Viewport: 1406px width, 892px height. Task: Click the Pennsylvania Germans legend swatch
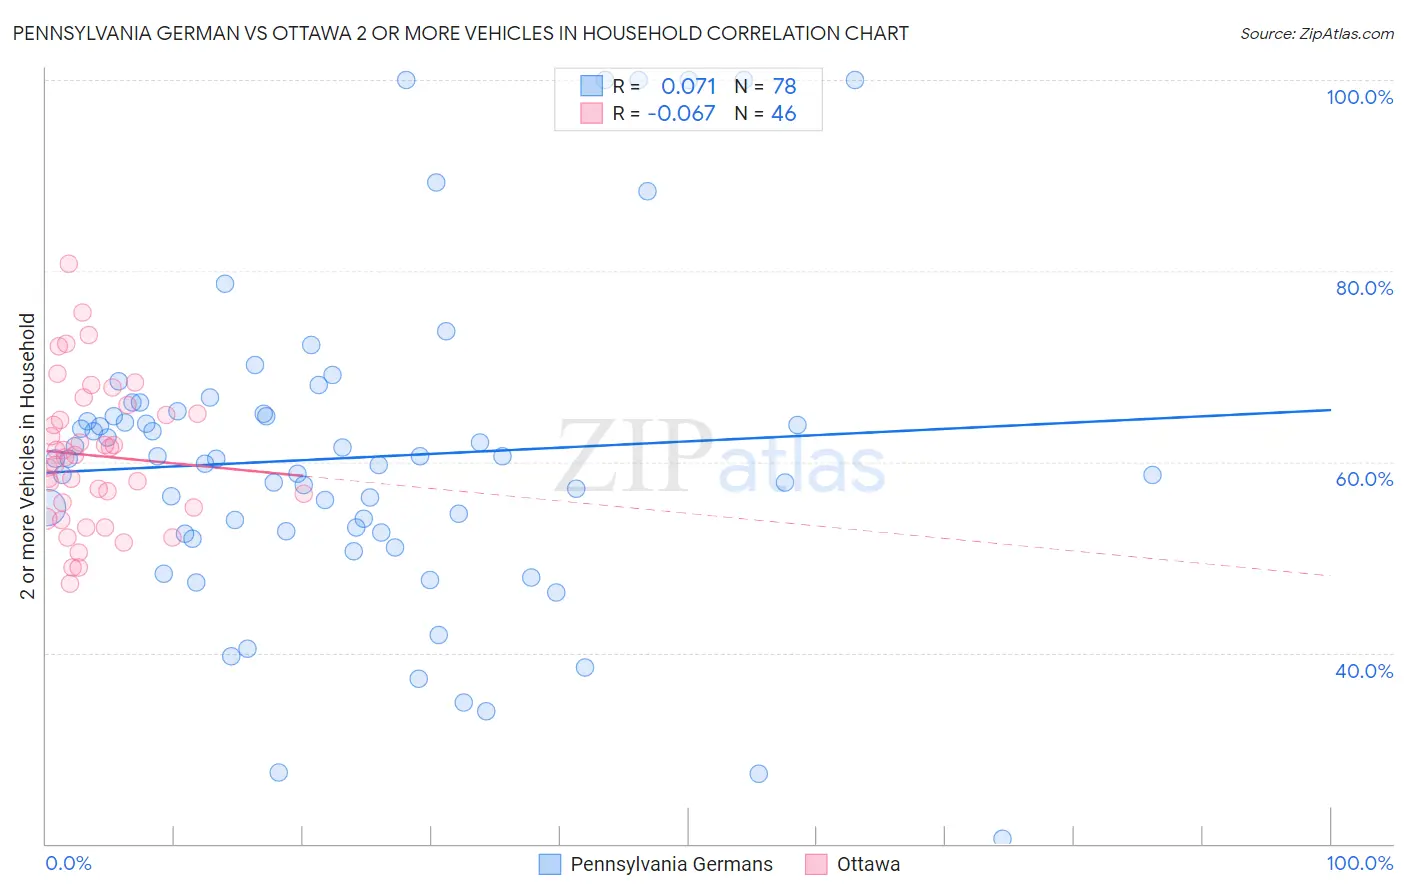549,864
